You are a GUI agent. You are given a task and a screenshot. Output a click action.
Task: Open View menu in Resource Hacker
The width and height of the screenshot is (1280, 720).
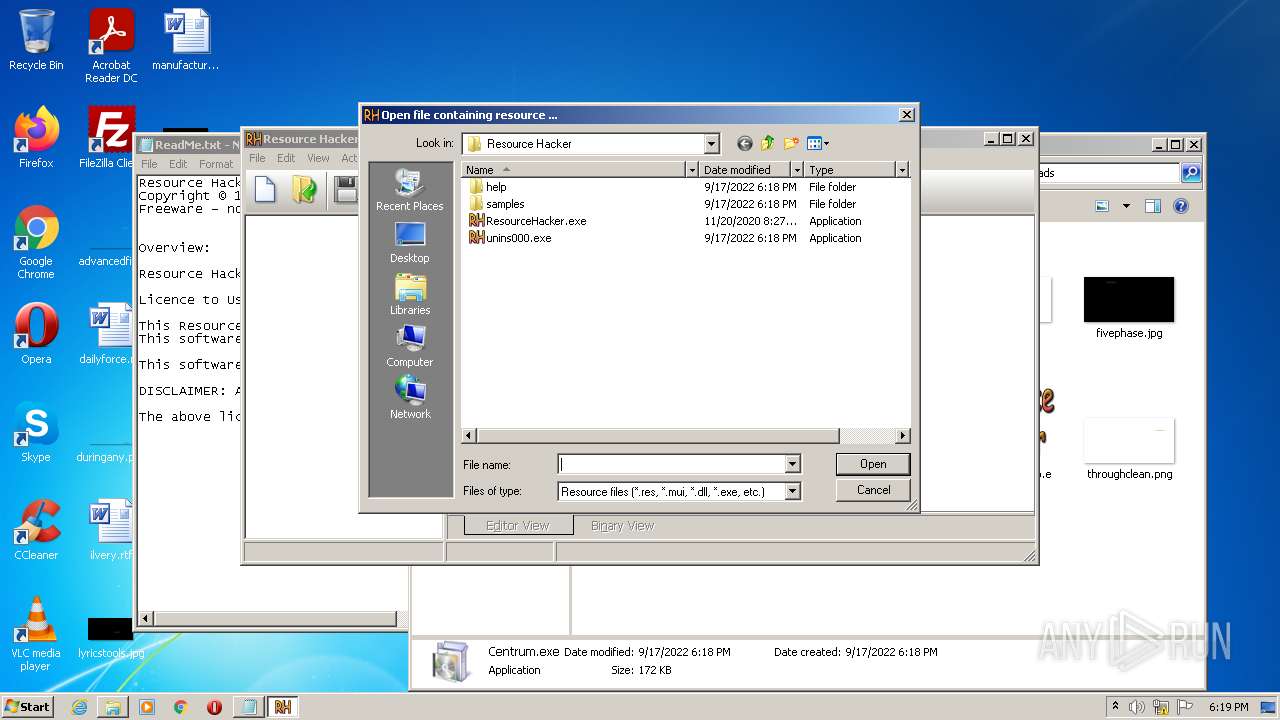318,158
